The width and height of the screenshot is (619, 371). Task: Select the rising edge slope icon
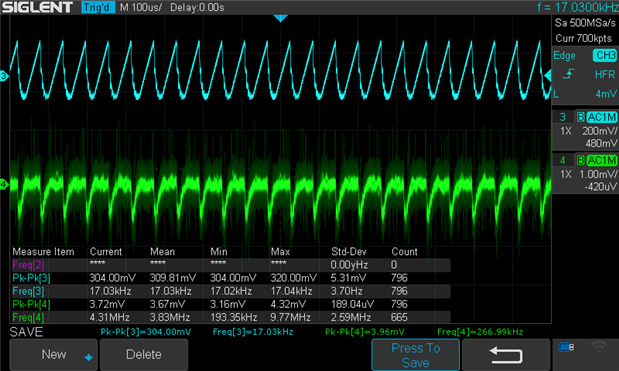(x=568, y=74)
